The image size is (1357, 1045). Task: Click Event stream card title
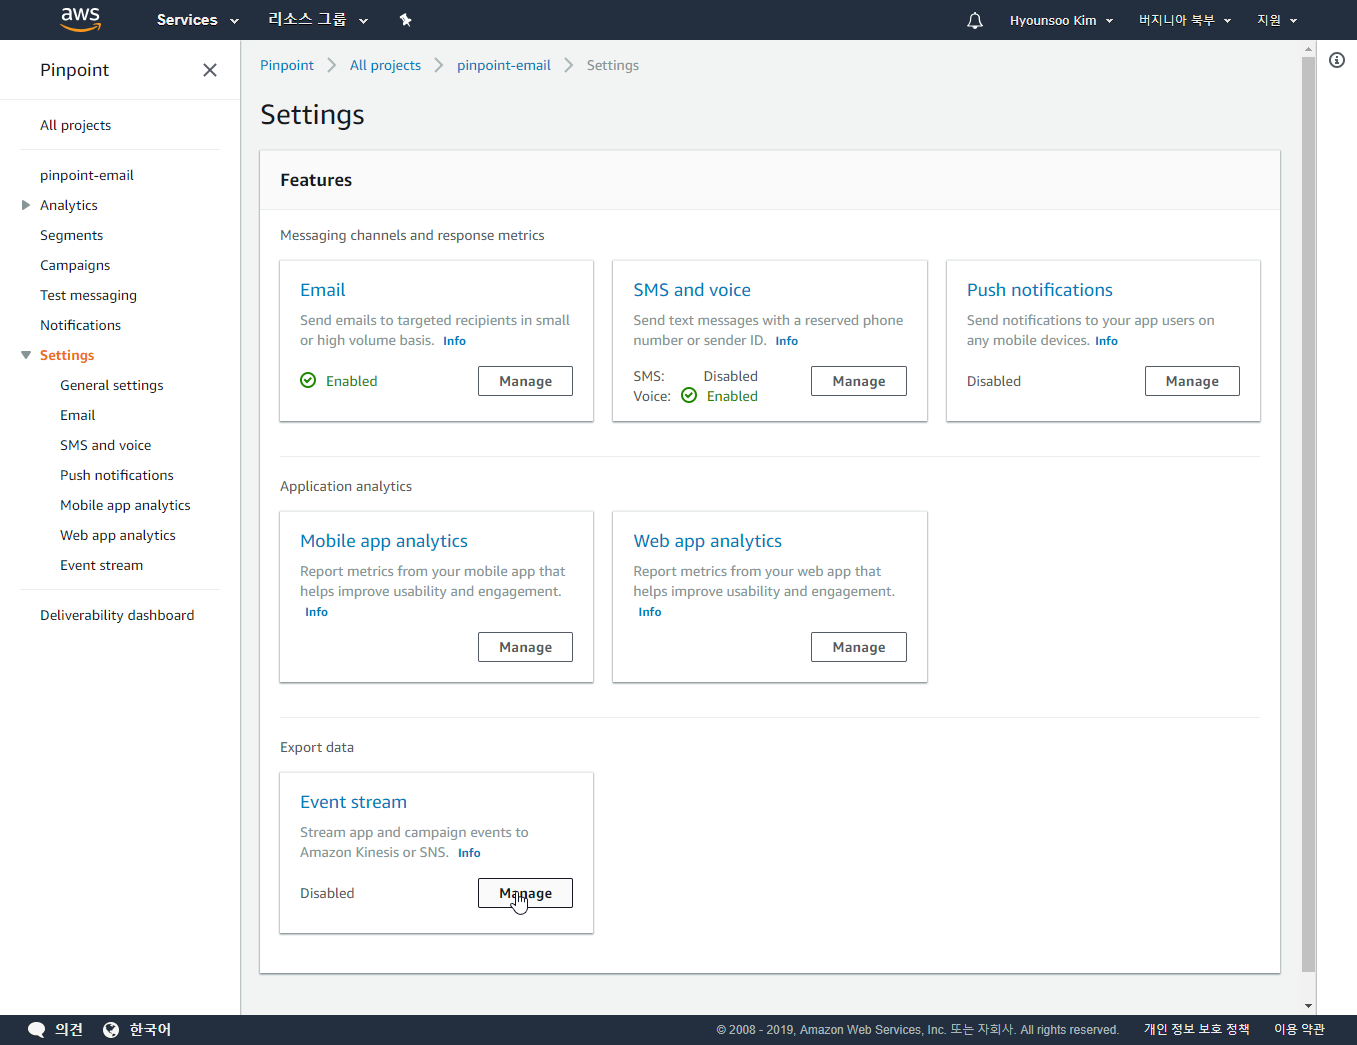tap(353, 802)
